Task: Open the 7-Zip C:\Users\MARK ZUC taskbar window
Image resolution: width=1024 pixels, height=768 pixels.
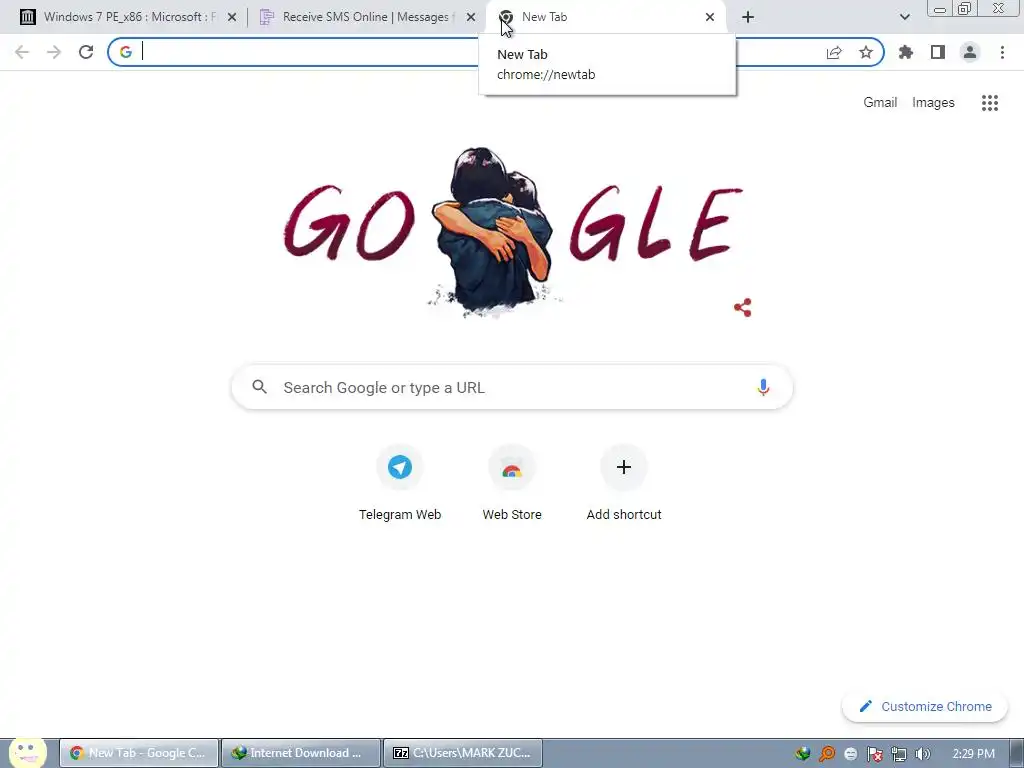Action: pos(462,753)
